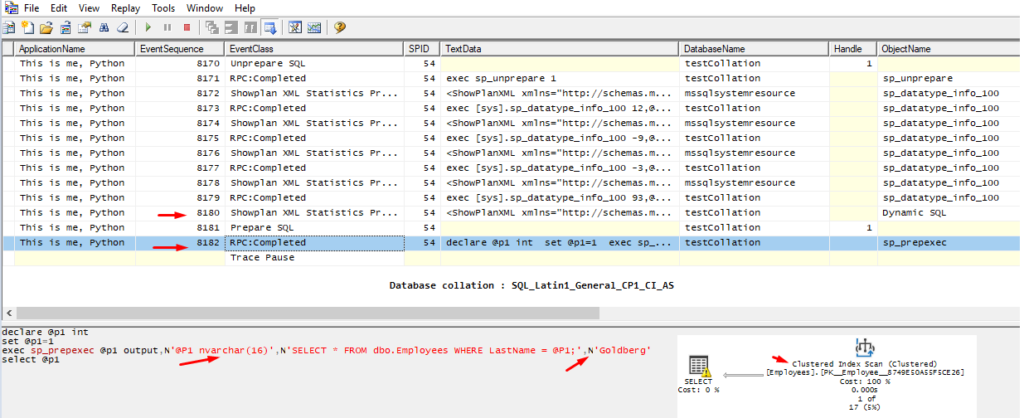Toggle the Auto Scroll Window icon

(x=269, y=27)
